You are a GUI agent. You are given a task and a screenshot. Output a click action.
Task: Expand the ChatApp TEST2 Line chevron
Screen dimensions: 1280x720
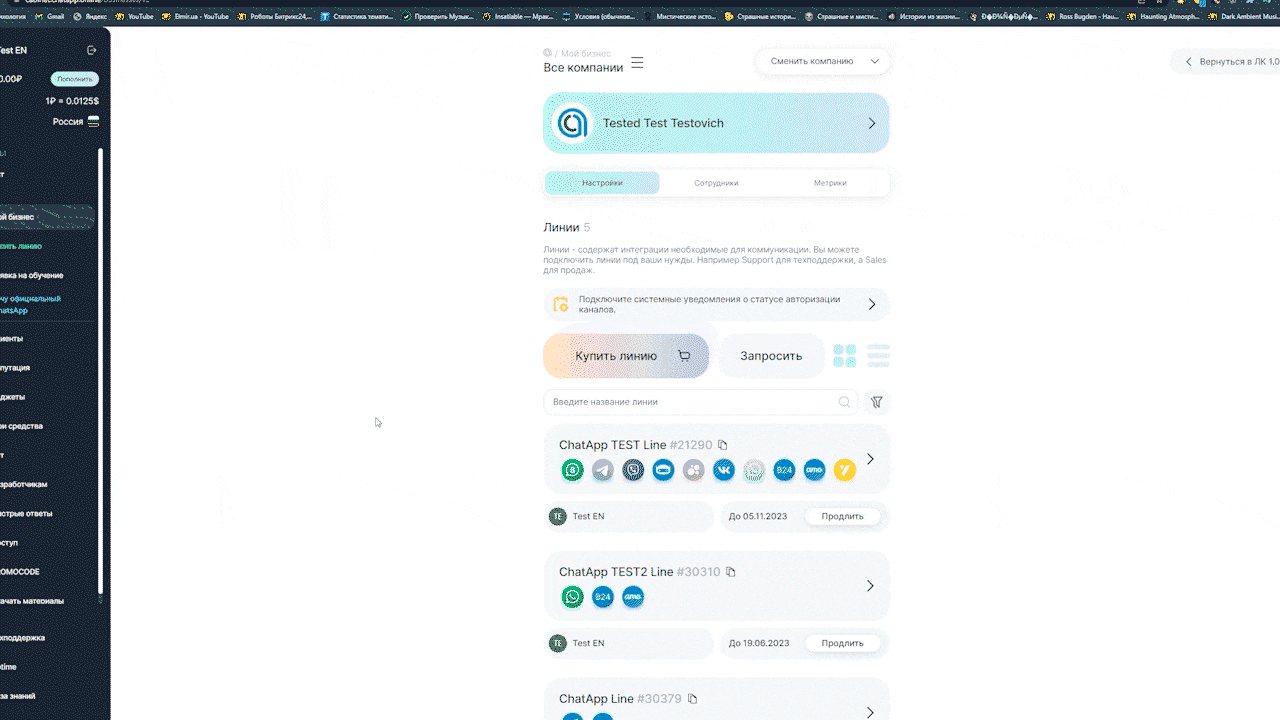pos(870,586)
